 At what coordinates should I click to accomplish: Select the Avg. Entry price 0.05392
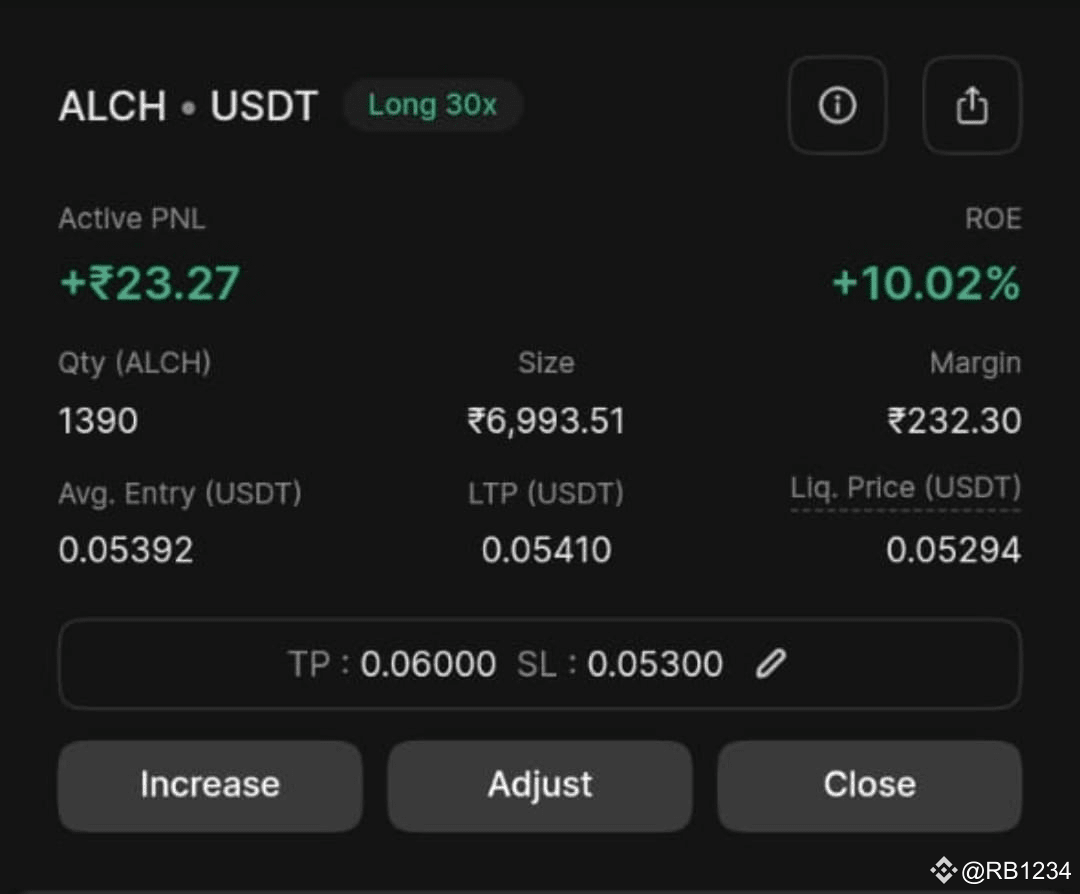[125, 549]
